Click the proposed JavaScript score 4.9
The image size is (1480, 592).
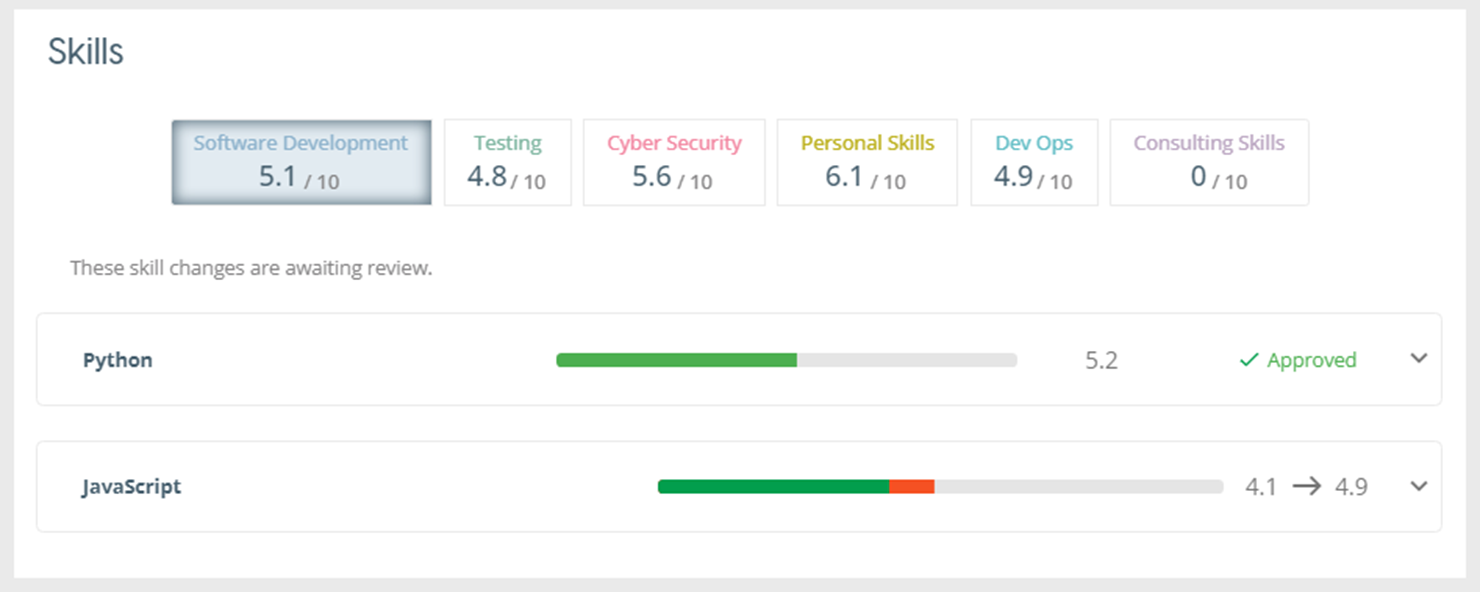click(1351, 487)
